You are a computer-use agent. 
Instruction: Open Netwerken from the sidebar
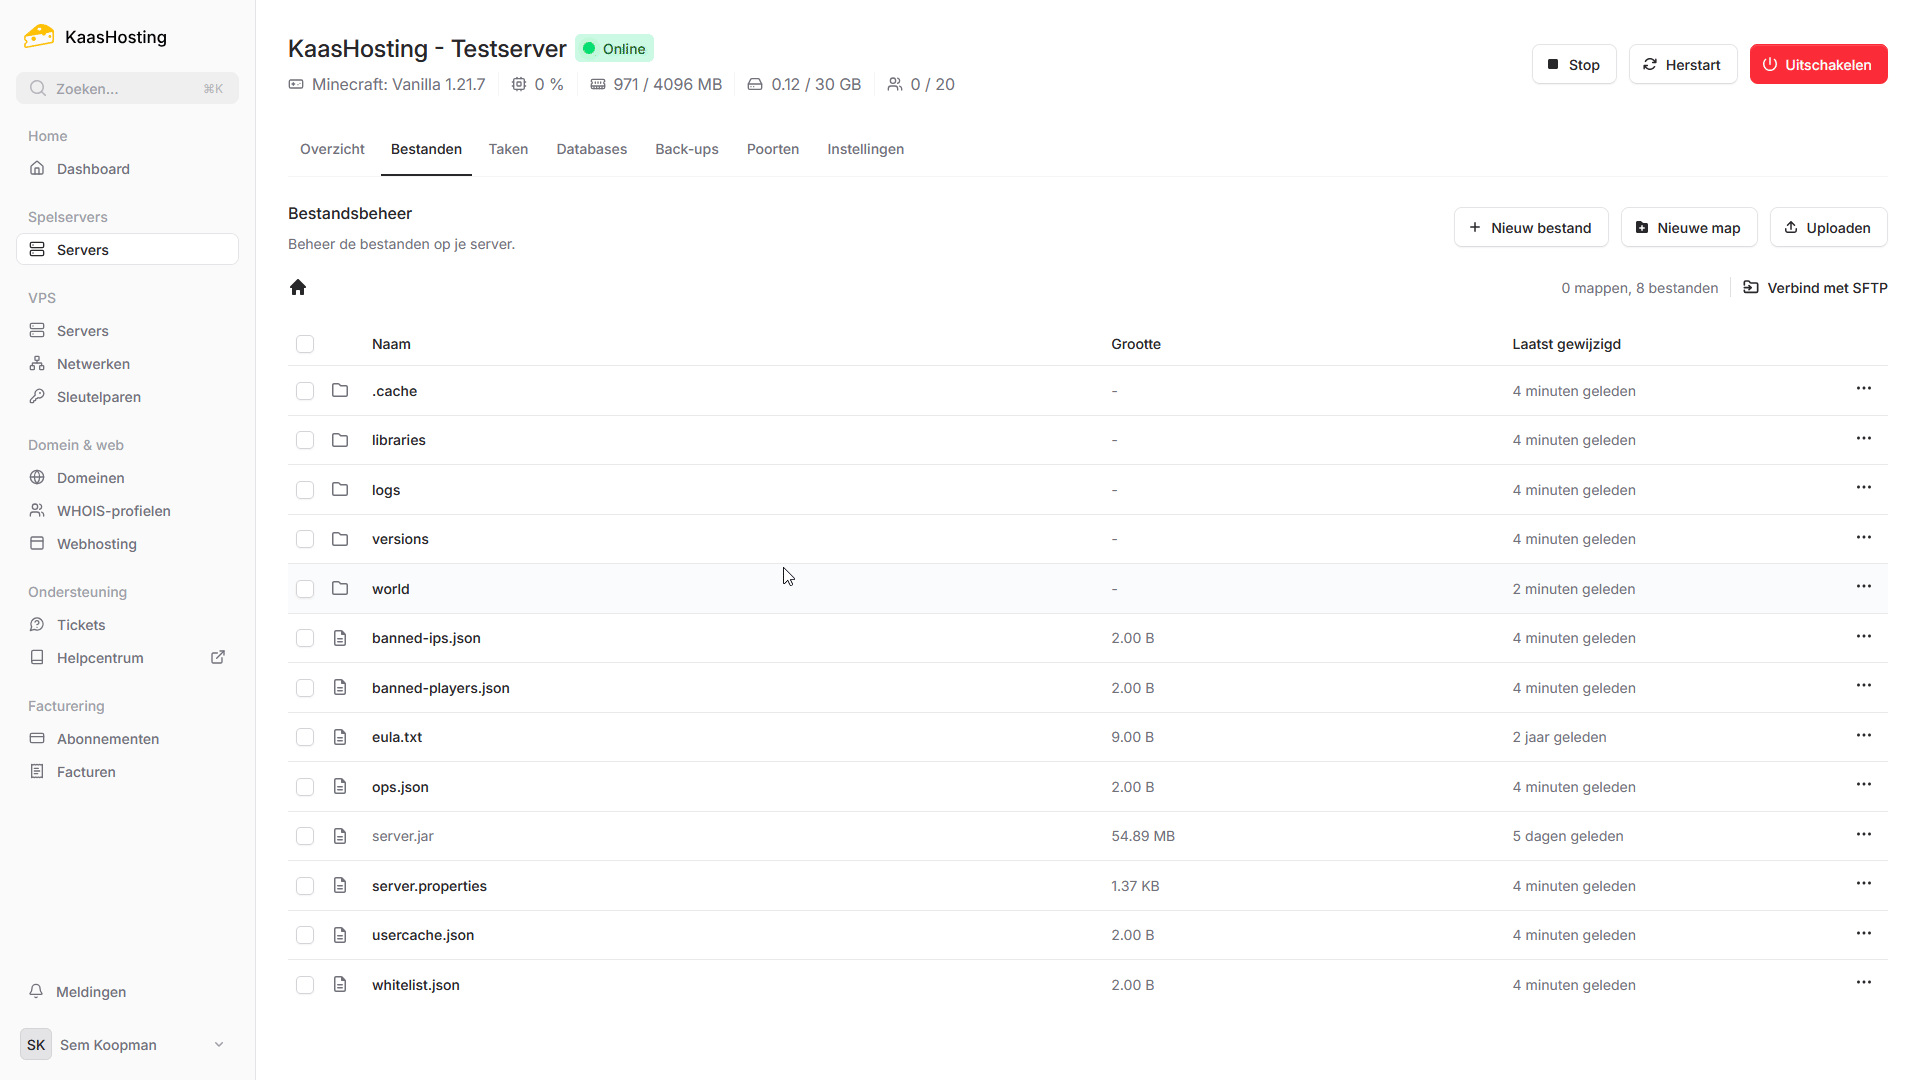(93, 364)
